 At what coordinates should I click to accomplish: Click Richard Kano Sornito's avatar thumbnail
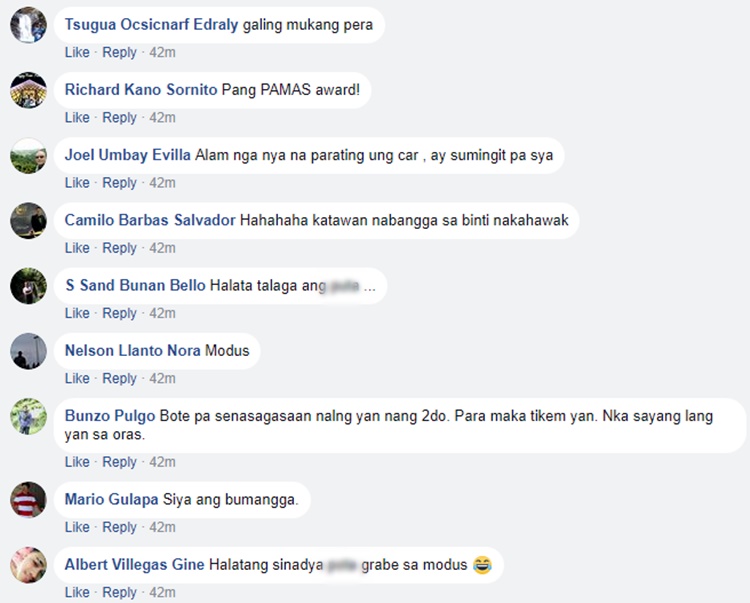tap(28, 90)
